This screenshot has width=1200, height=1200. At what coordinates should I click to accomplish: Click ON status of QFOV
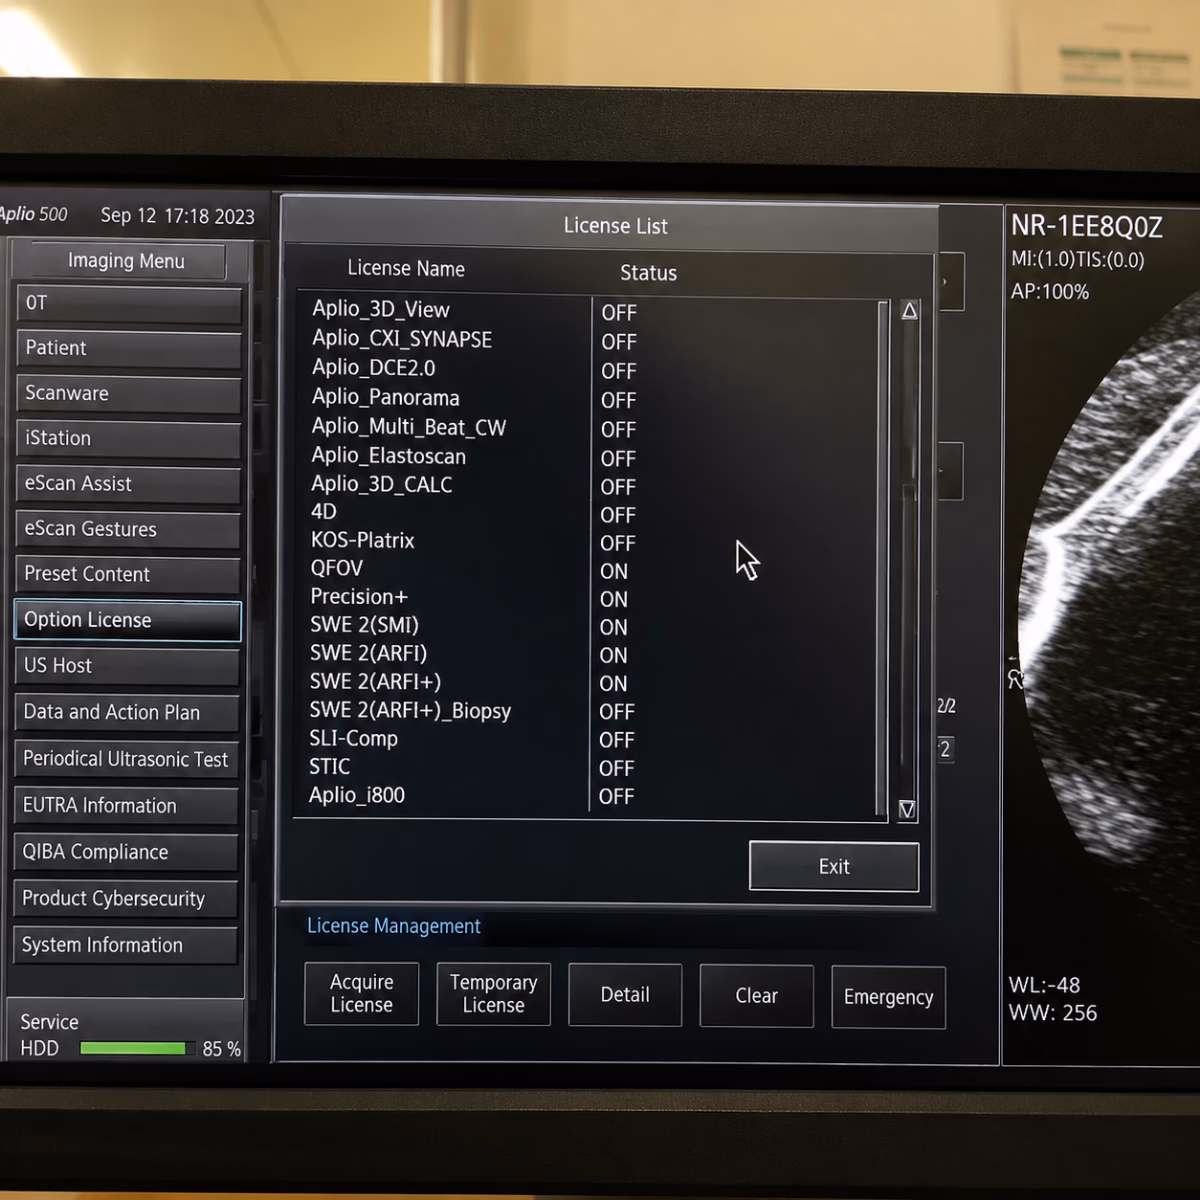[614, 571]
